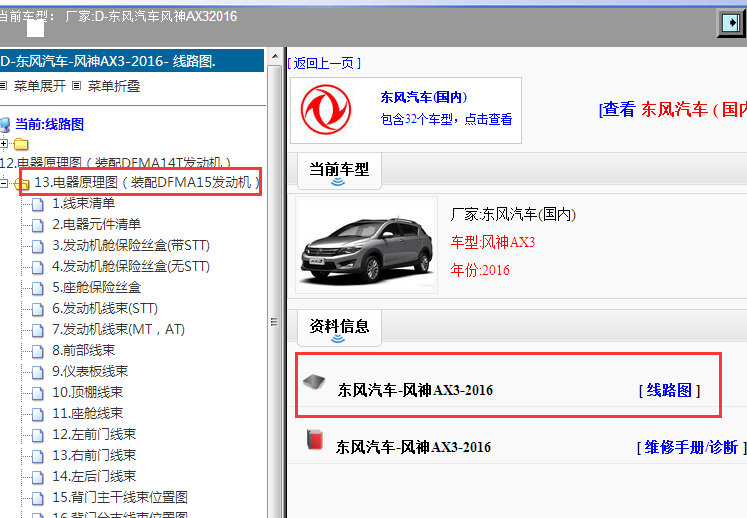747x518 pixels.
Task: Click the 车型:风神AX3 text
Action: pyautogui.click(x=493, y=242)
